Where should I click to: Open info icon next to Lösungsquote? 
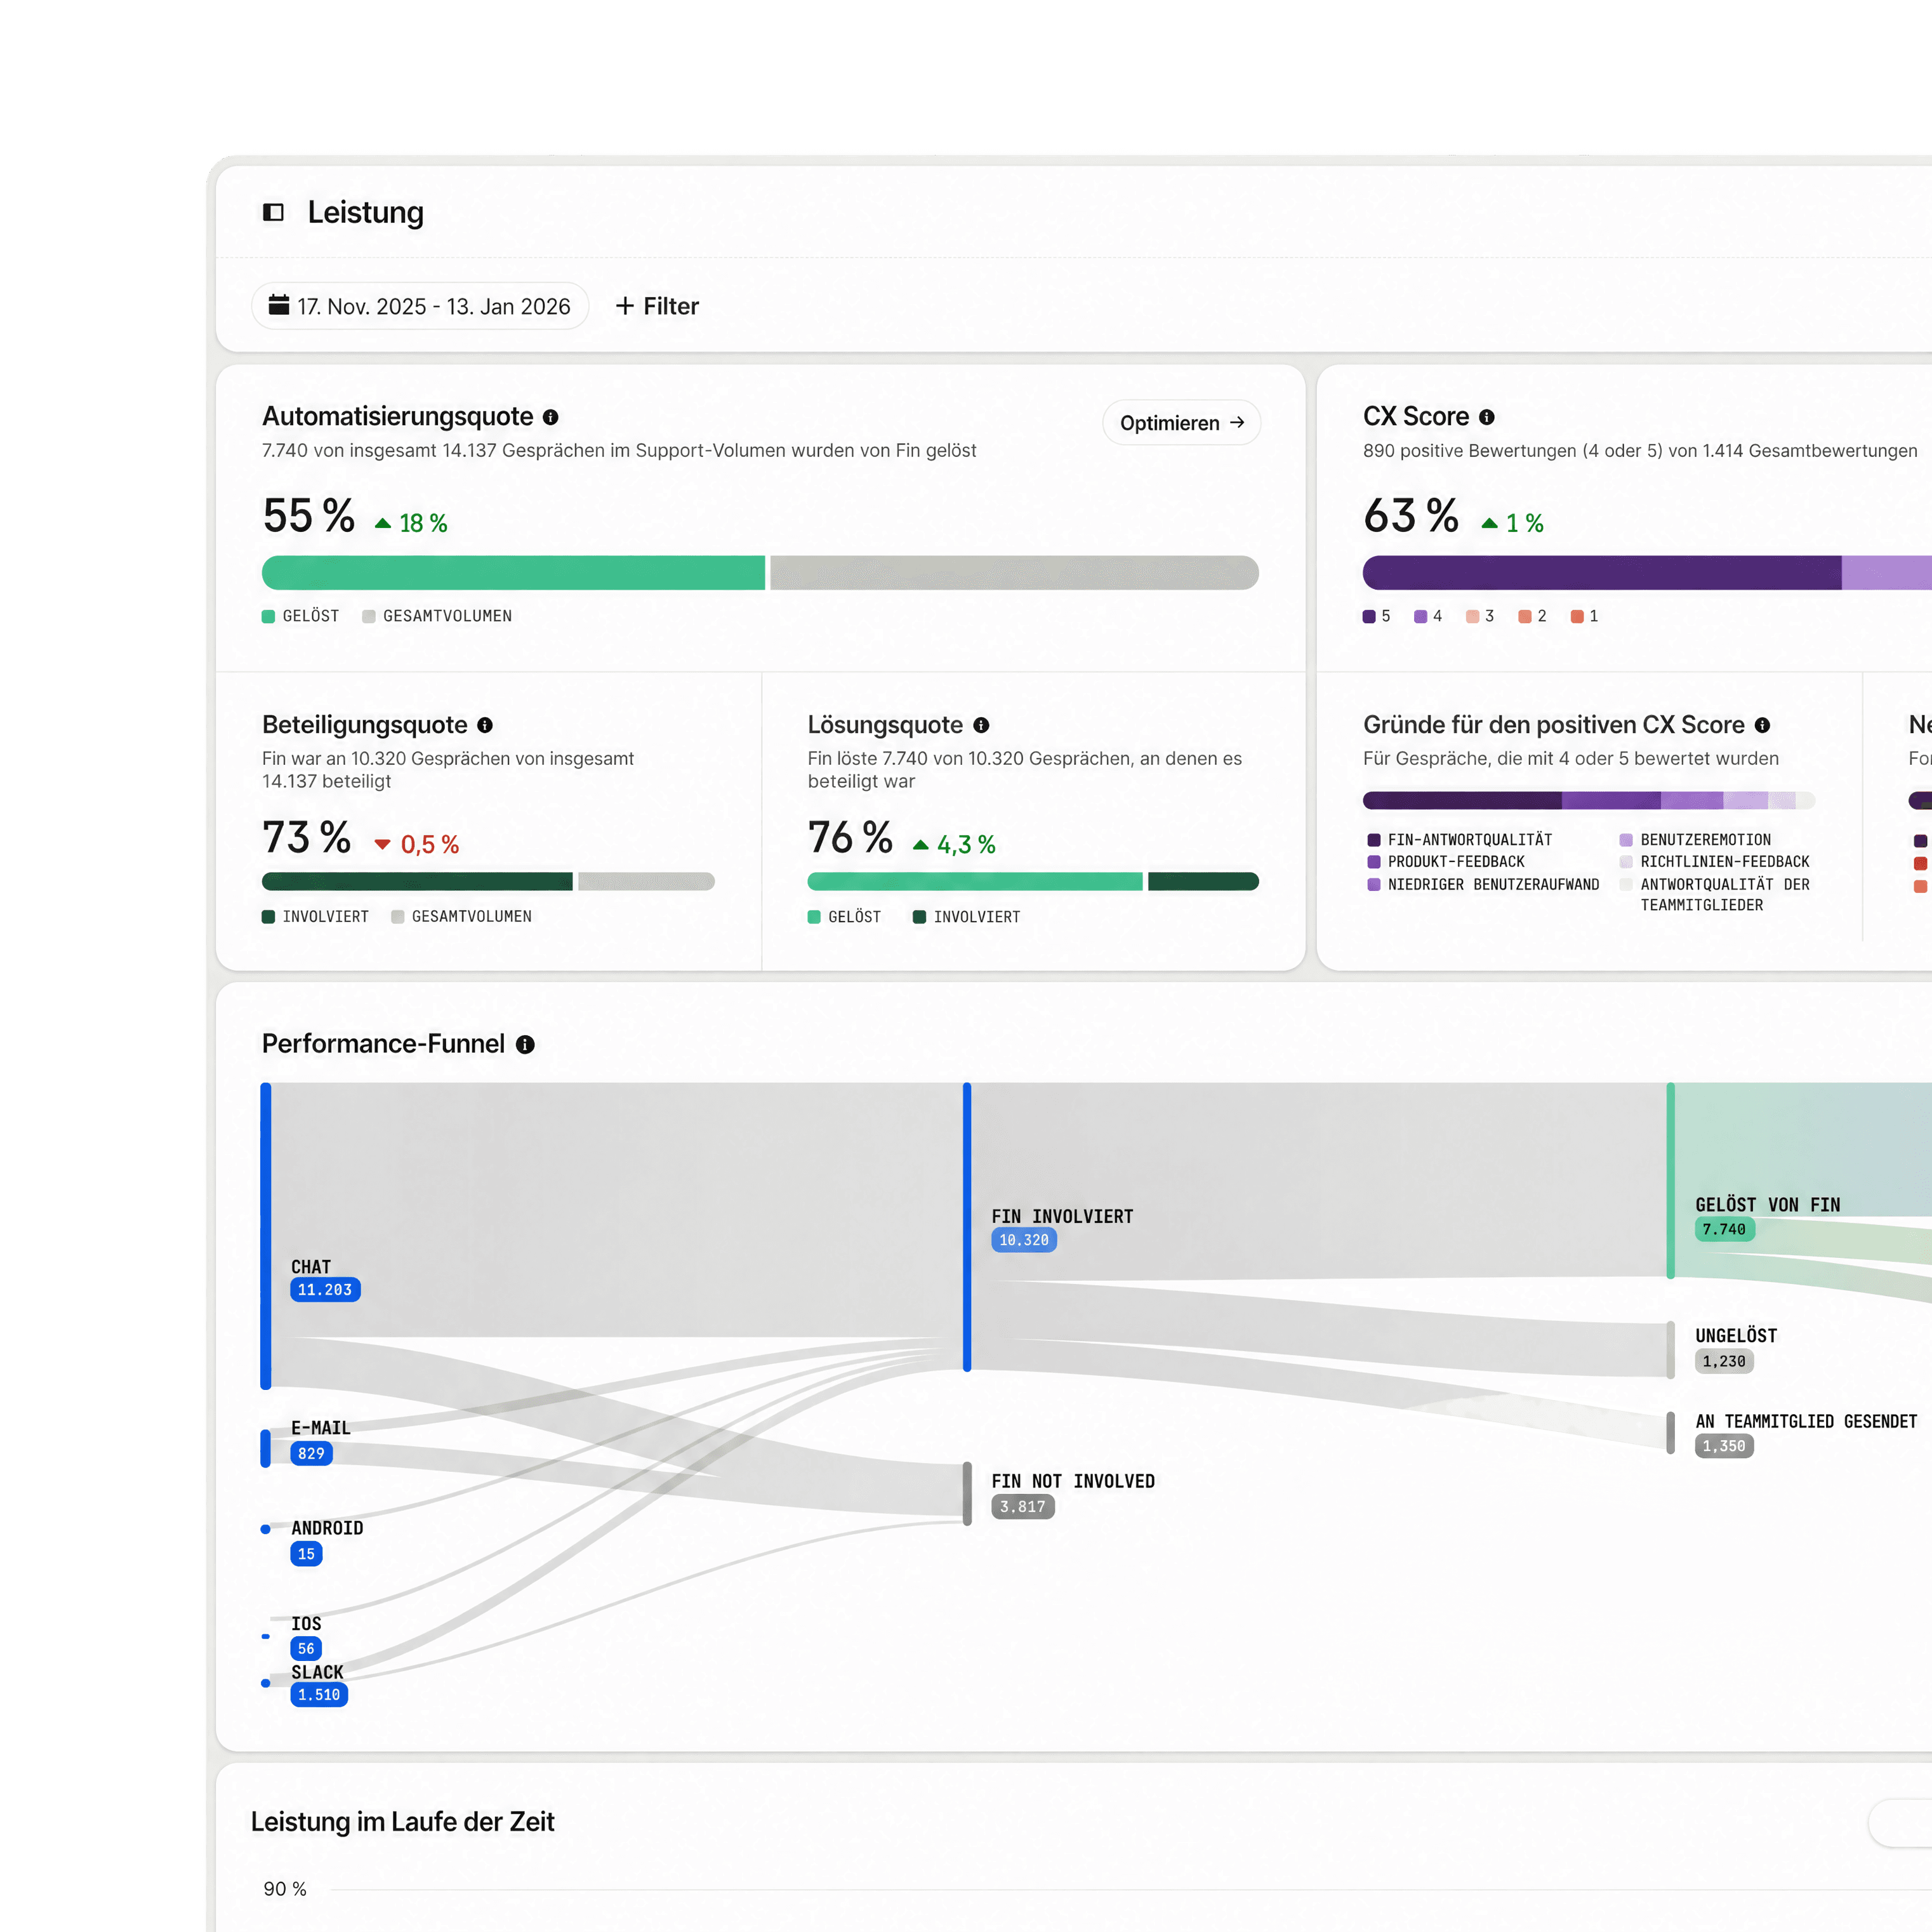[x=981, y=725]
